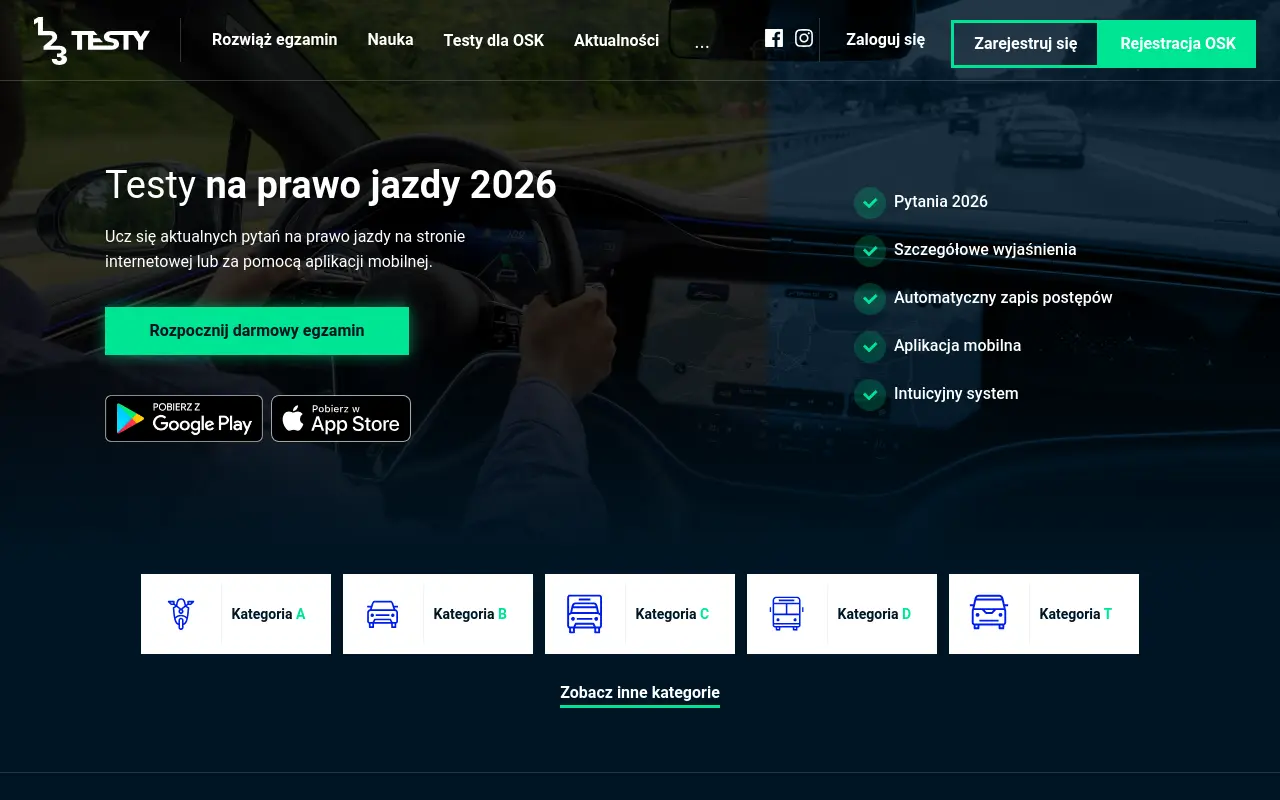The width and height of the screenshot is (1280, 800).
Task: Click the Zarejestruj się button
Action: pyautogui.click(x=1026, y=44)
